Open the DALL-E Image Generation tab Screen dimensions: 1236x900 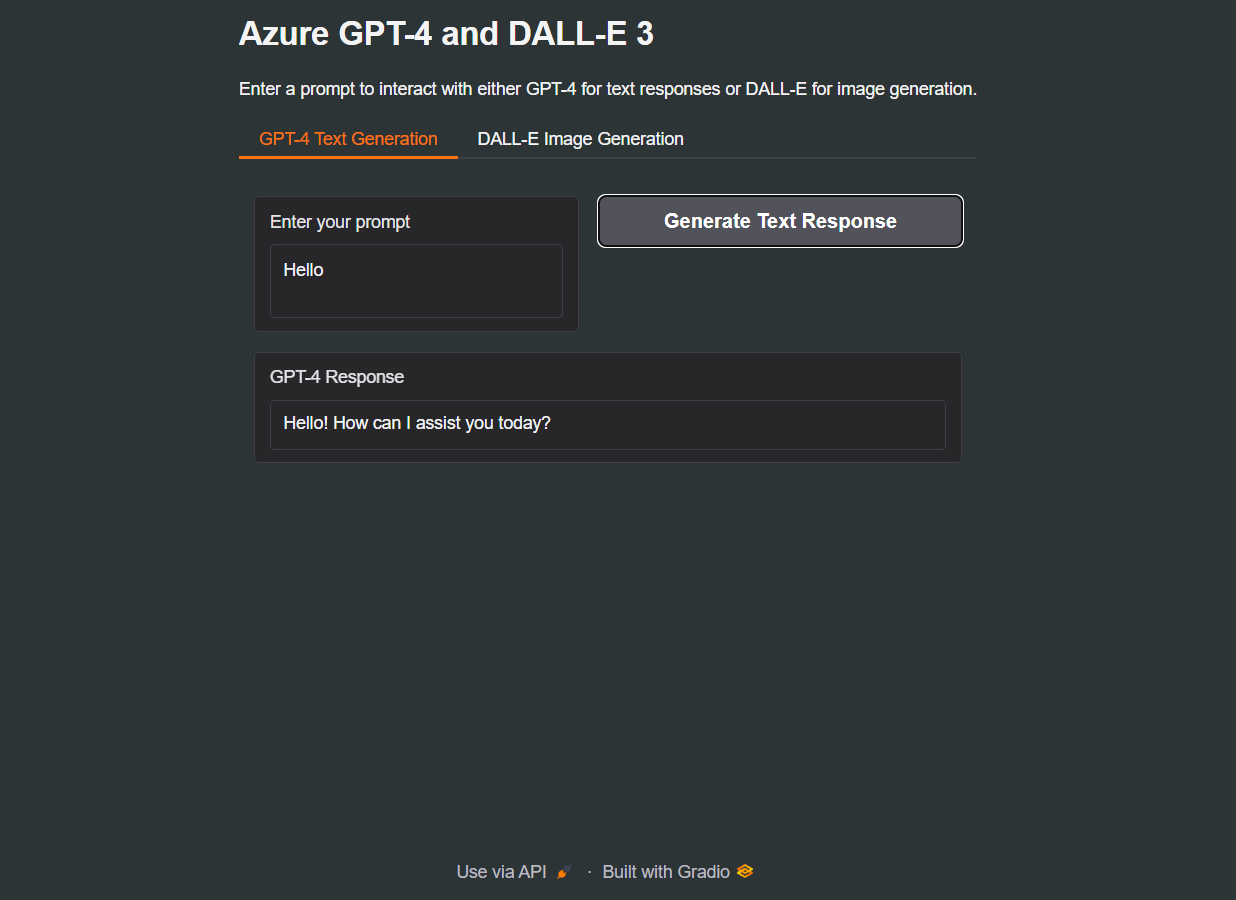580,139
